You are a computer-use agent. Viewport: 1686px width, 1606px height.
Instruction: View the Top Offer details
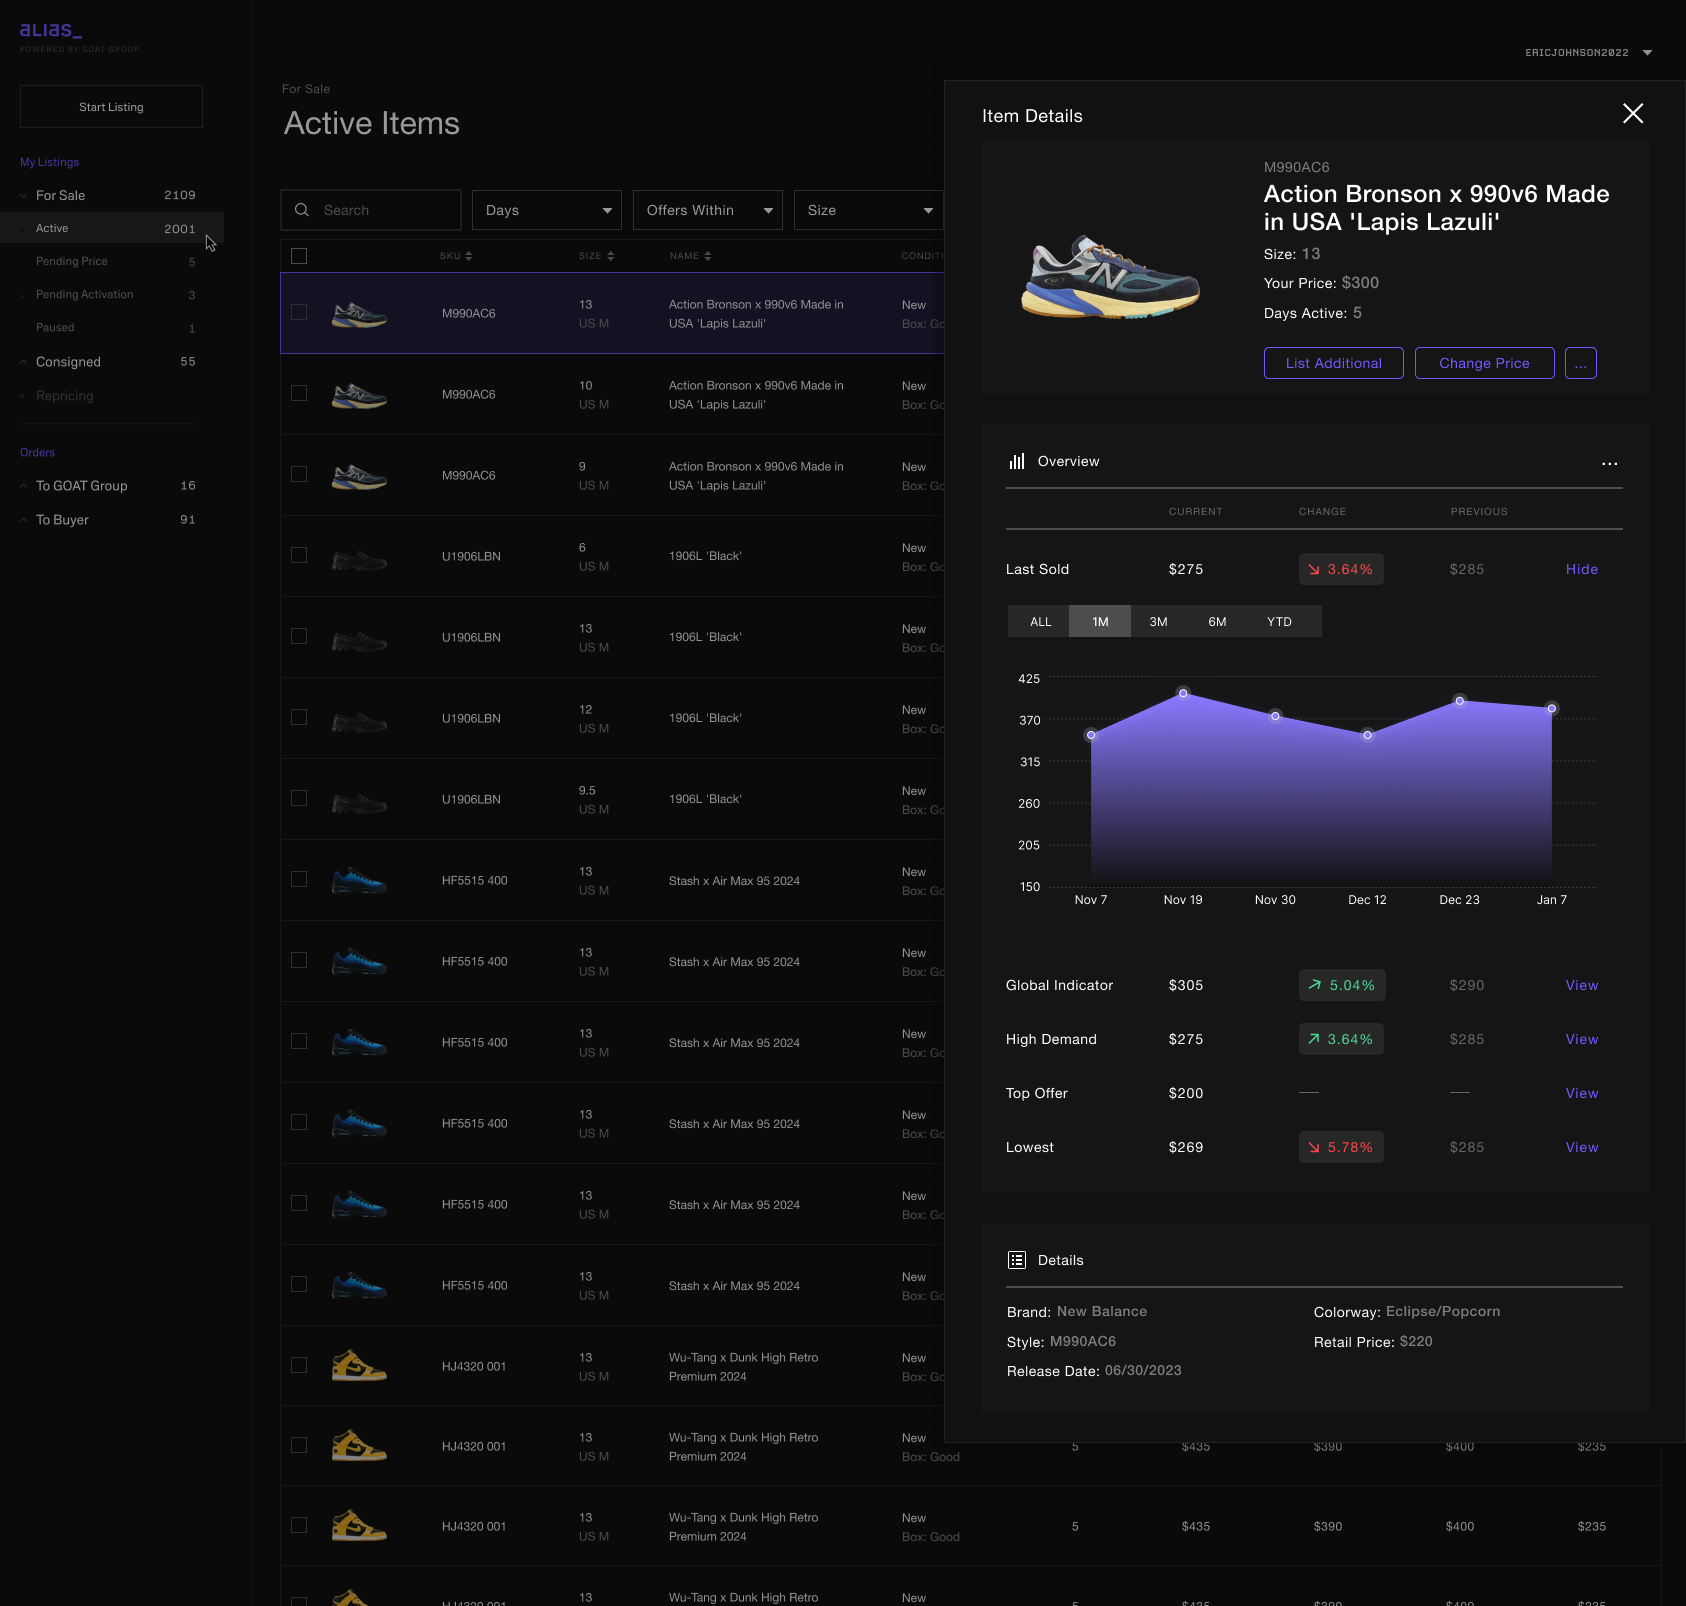click(x=1582, y=1093)
